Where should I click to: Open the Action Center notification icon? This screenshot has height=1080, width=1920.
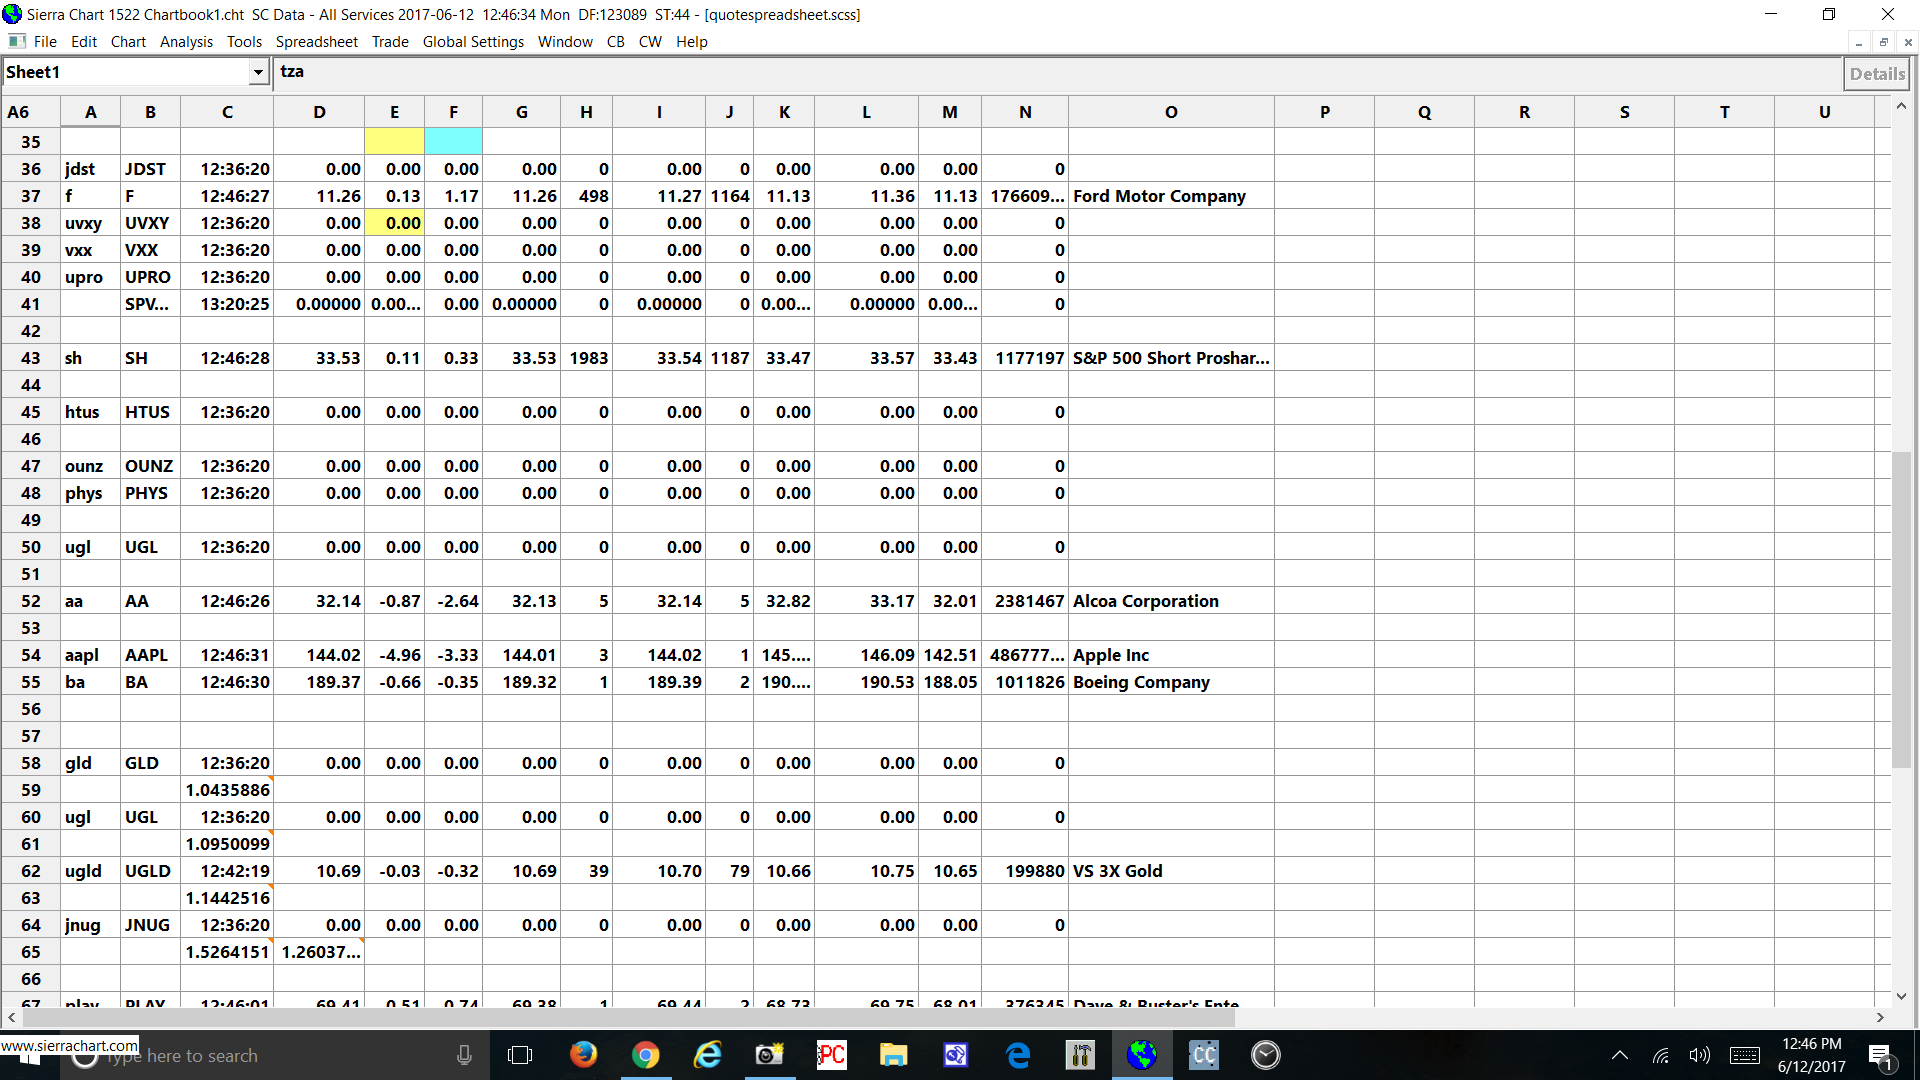coord(1880,1055)
